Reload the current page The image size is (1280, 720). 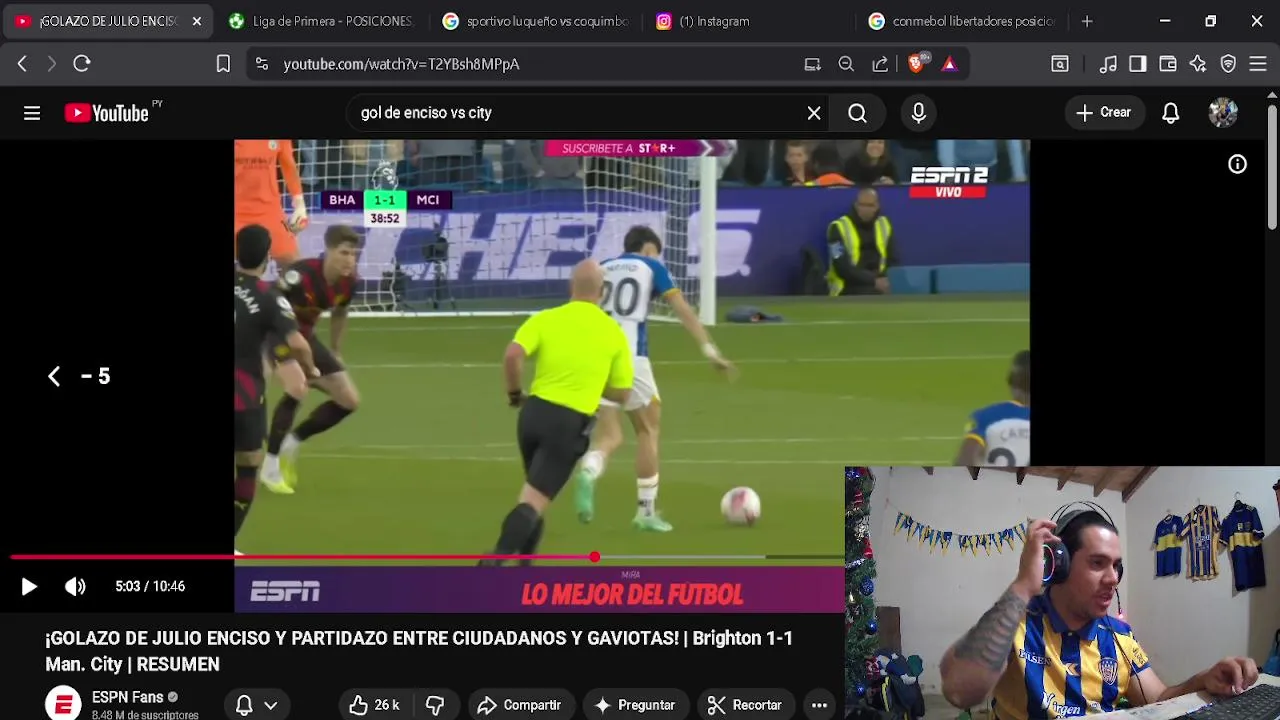tap(82, 64)
